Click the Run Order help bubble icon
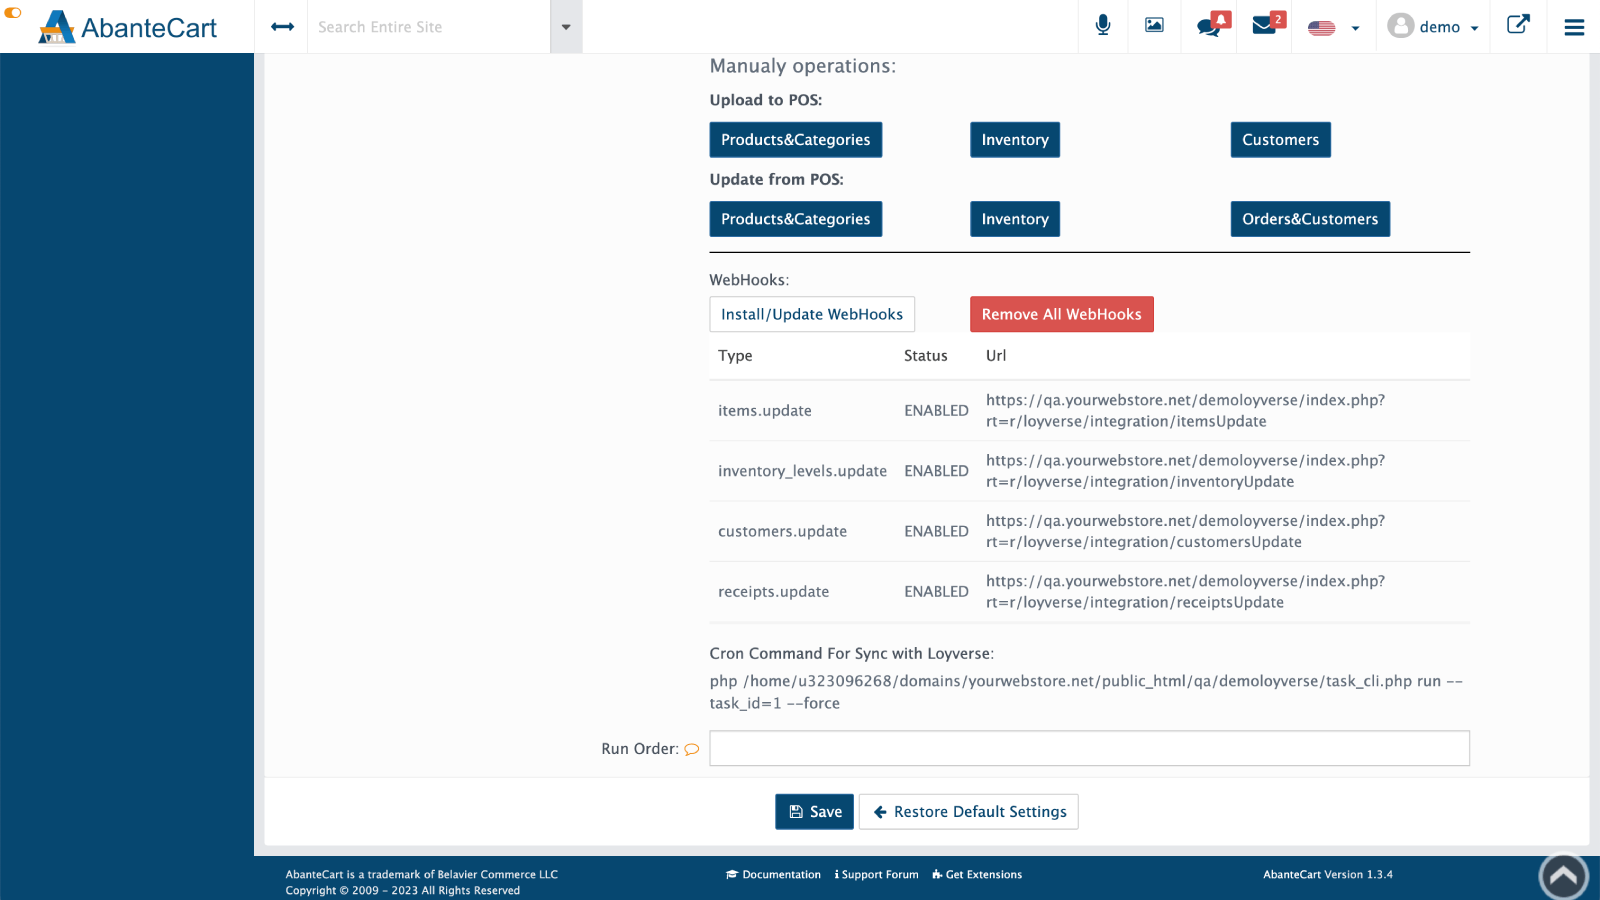 (691, 749)
